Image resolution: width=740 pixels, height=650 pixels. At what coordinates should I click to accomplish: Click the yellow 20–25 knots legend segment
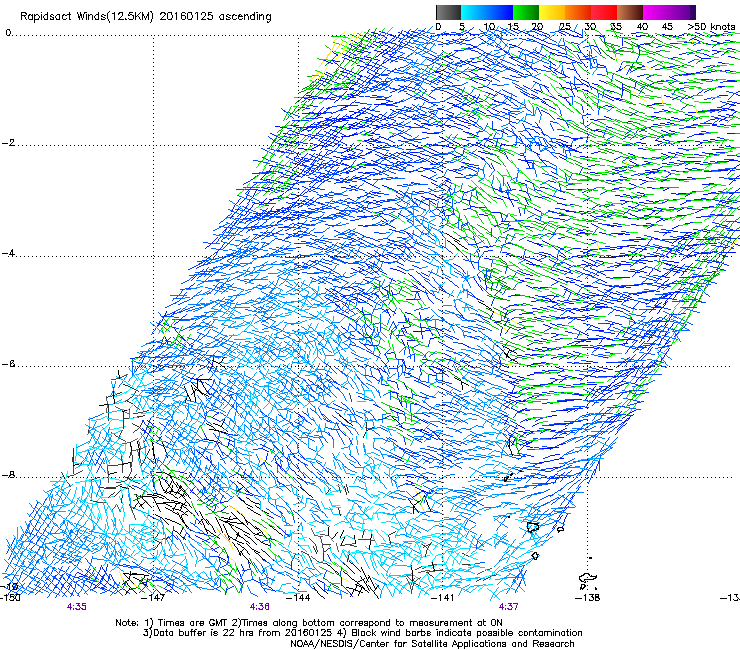click(x=552, y=12)
